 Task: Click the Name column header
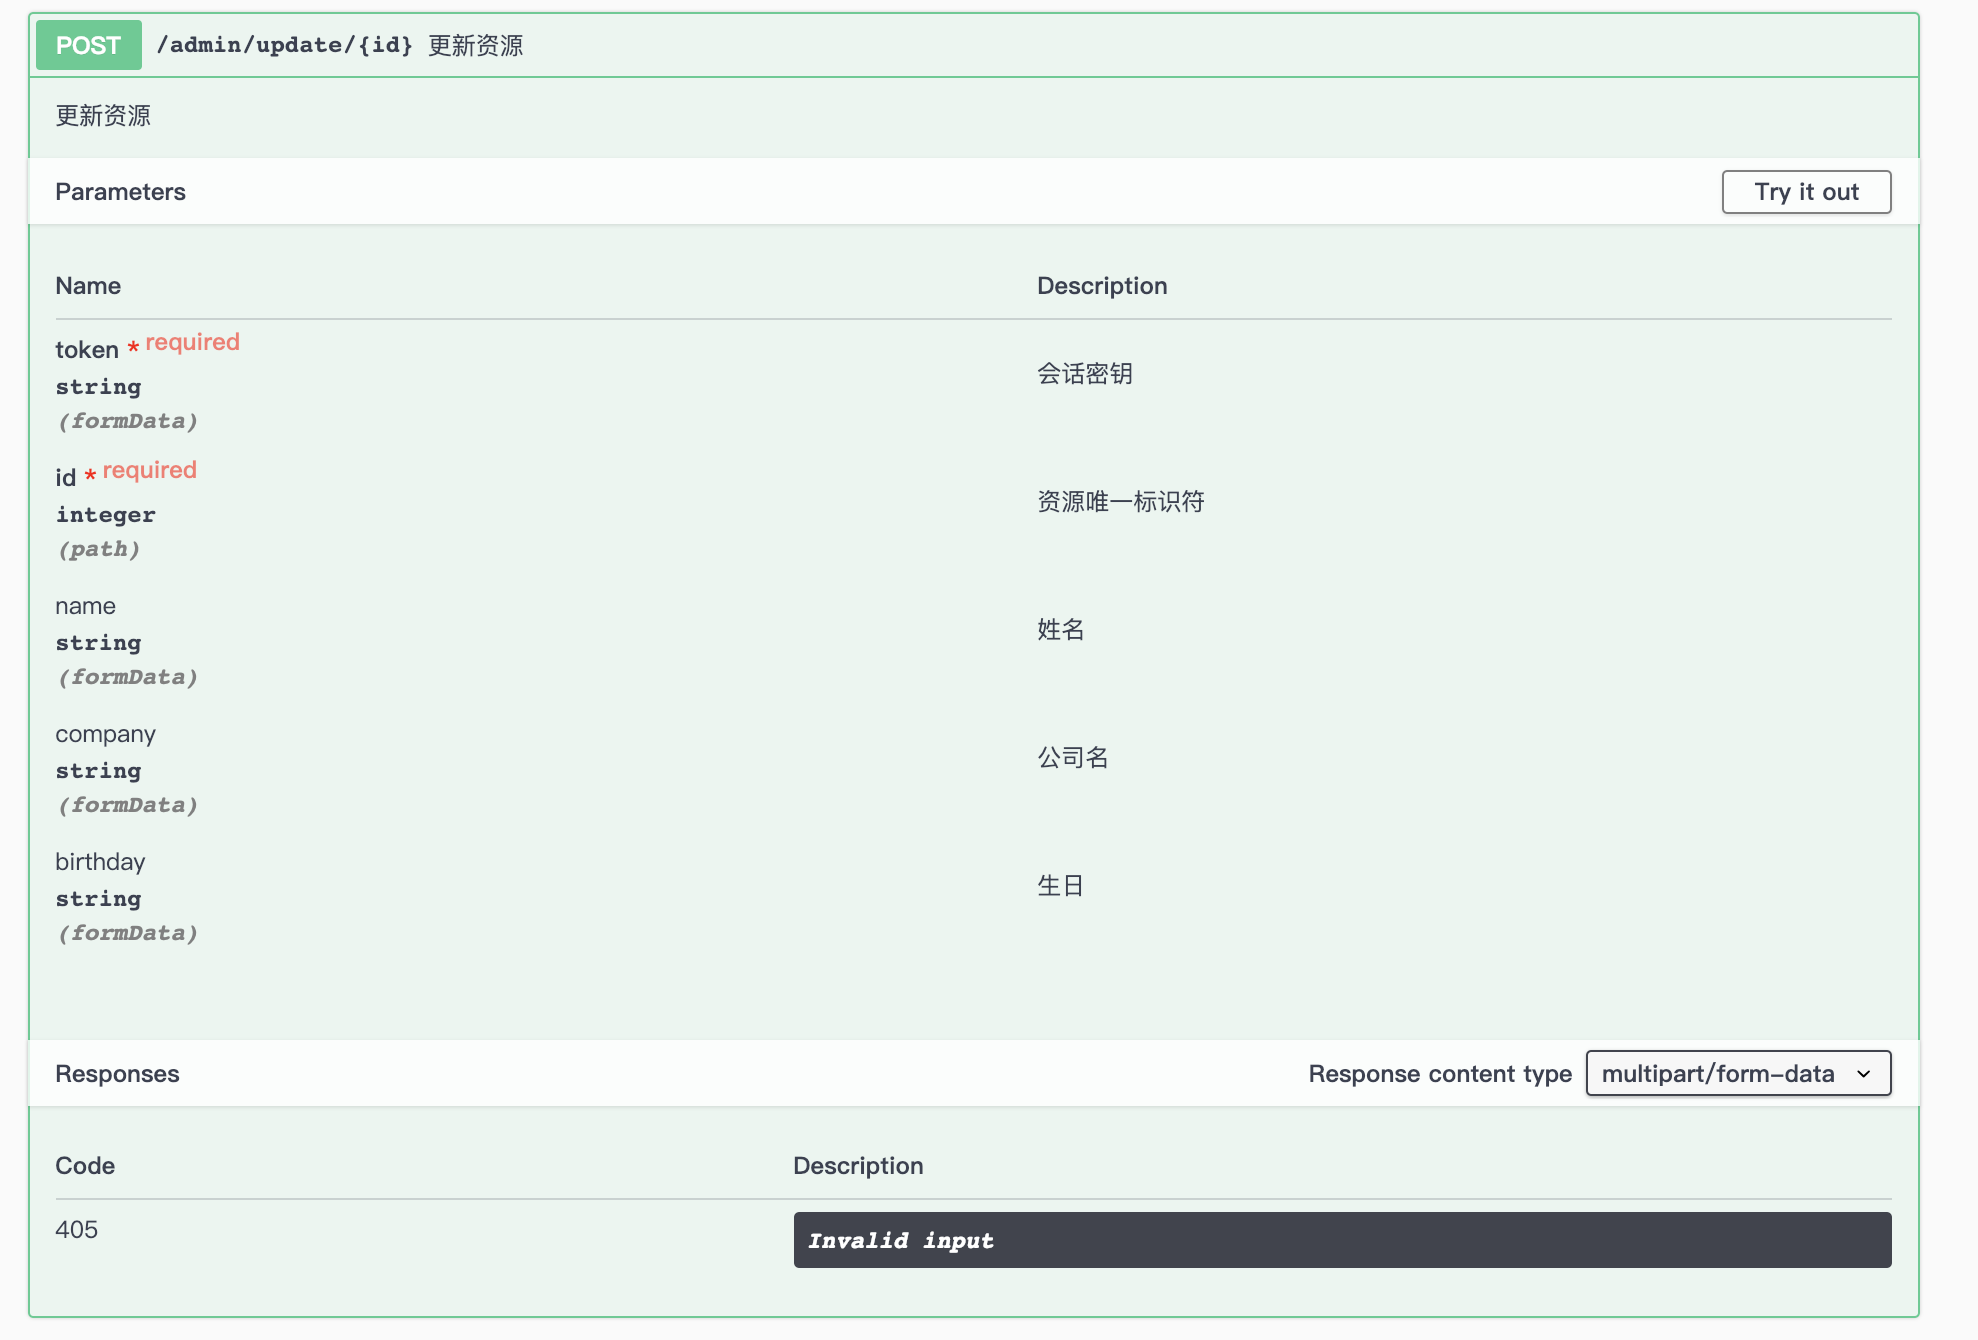tap(88, 286)
